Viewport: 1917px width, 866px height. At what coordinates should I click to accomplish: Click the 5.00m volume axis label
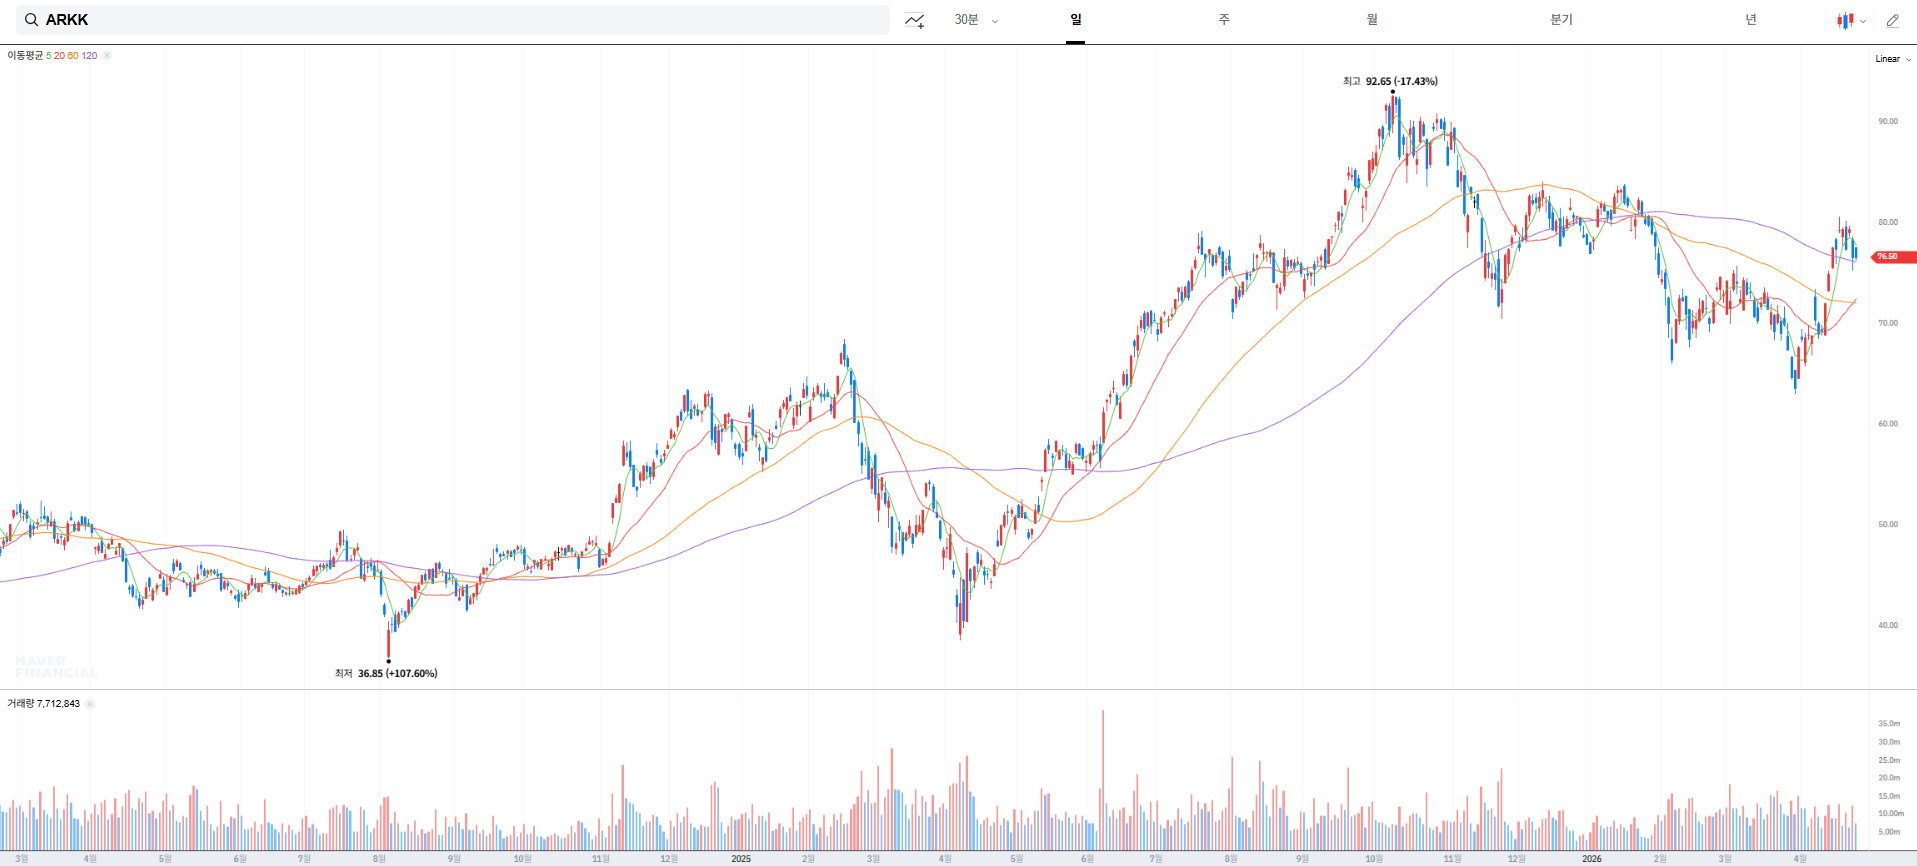tap(1889, 832)
